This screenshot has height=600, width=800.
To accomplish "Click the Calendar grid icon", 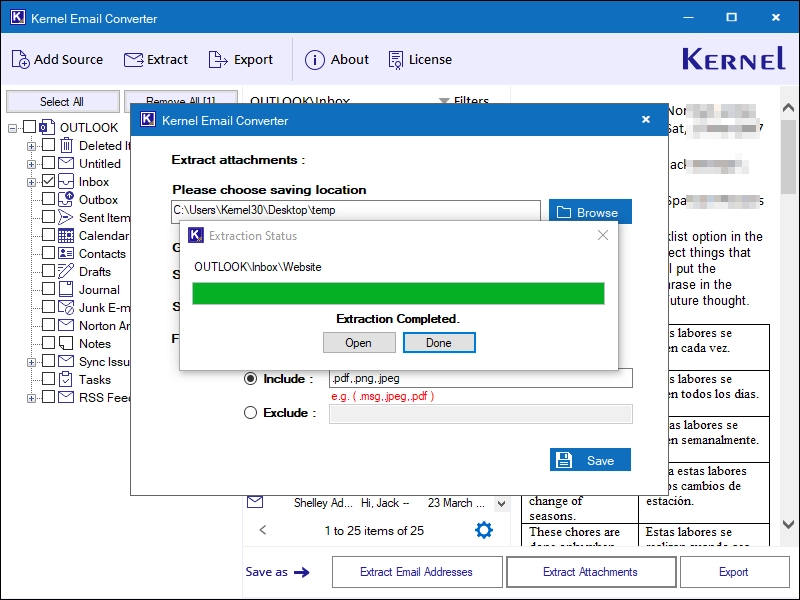I will (x=66, y=235).
